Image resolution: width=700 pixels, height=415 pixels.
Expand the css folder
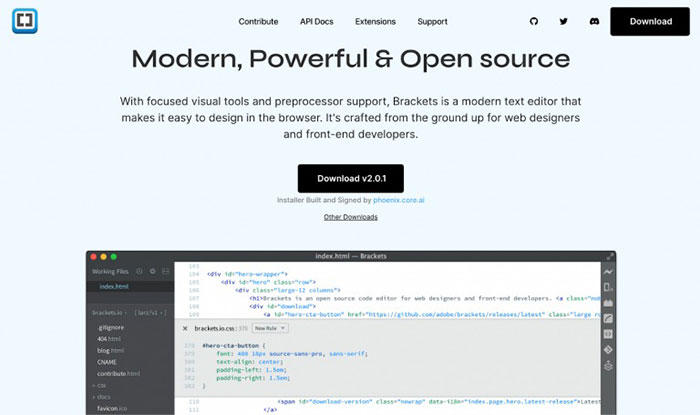coord(102,384)
